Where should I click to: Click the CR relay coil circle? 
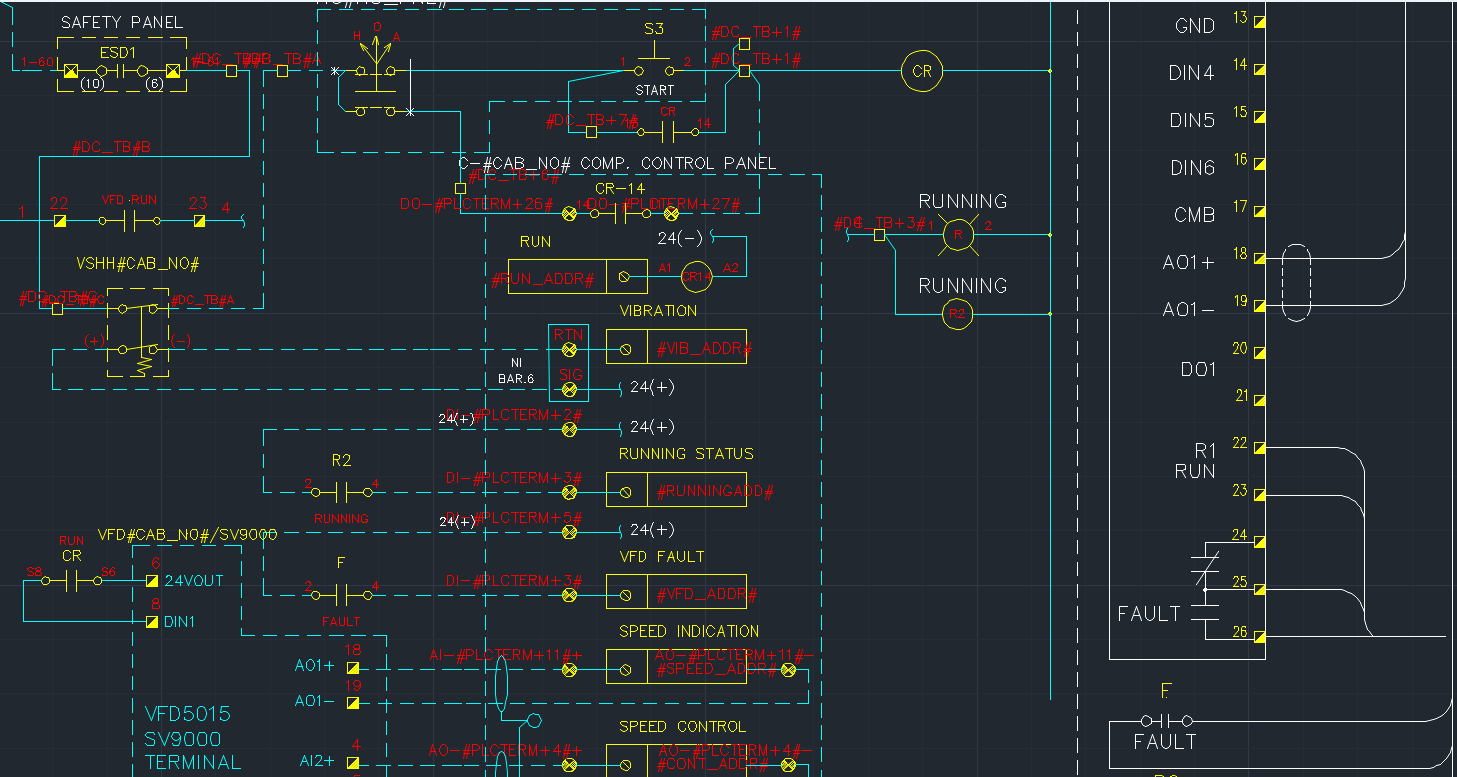point(922,71)
